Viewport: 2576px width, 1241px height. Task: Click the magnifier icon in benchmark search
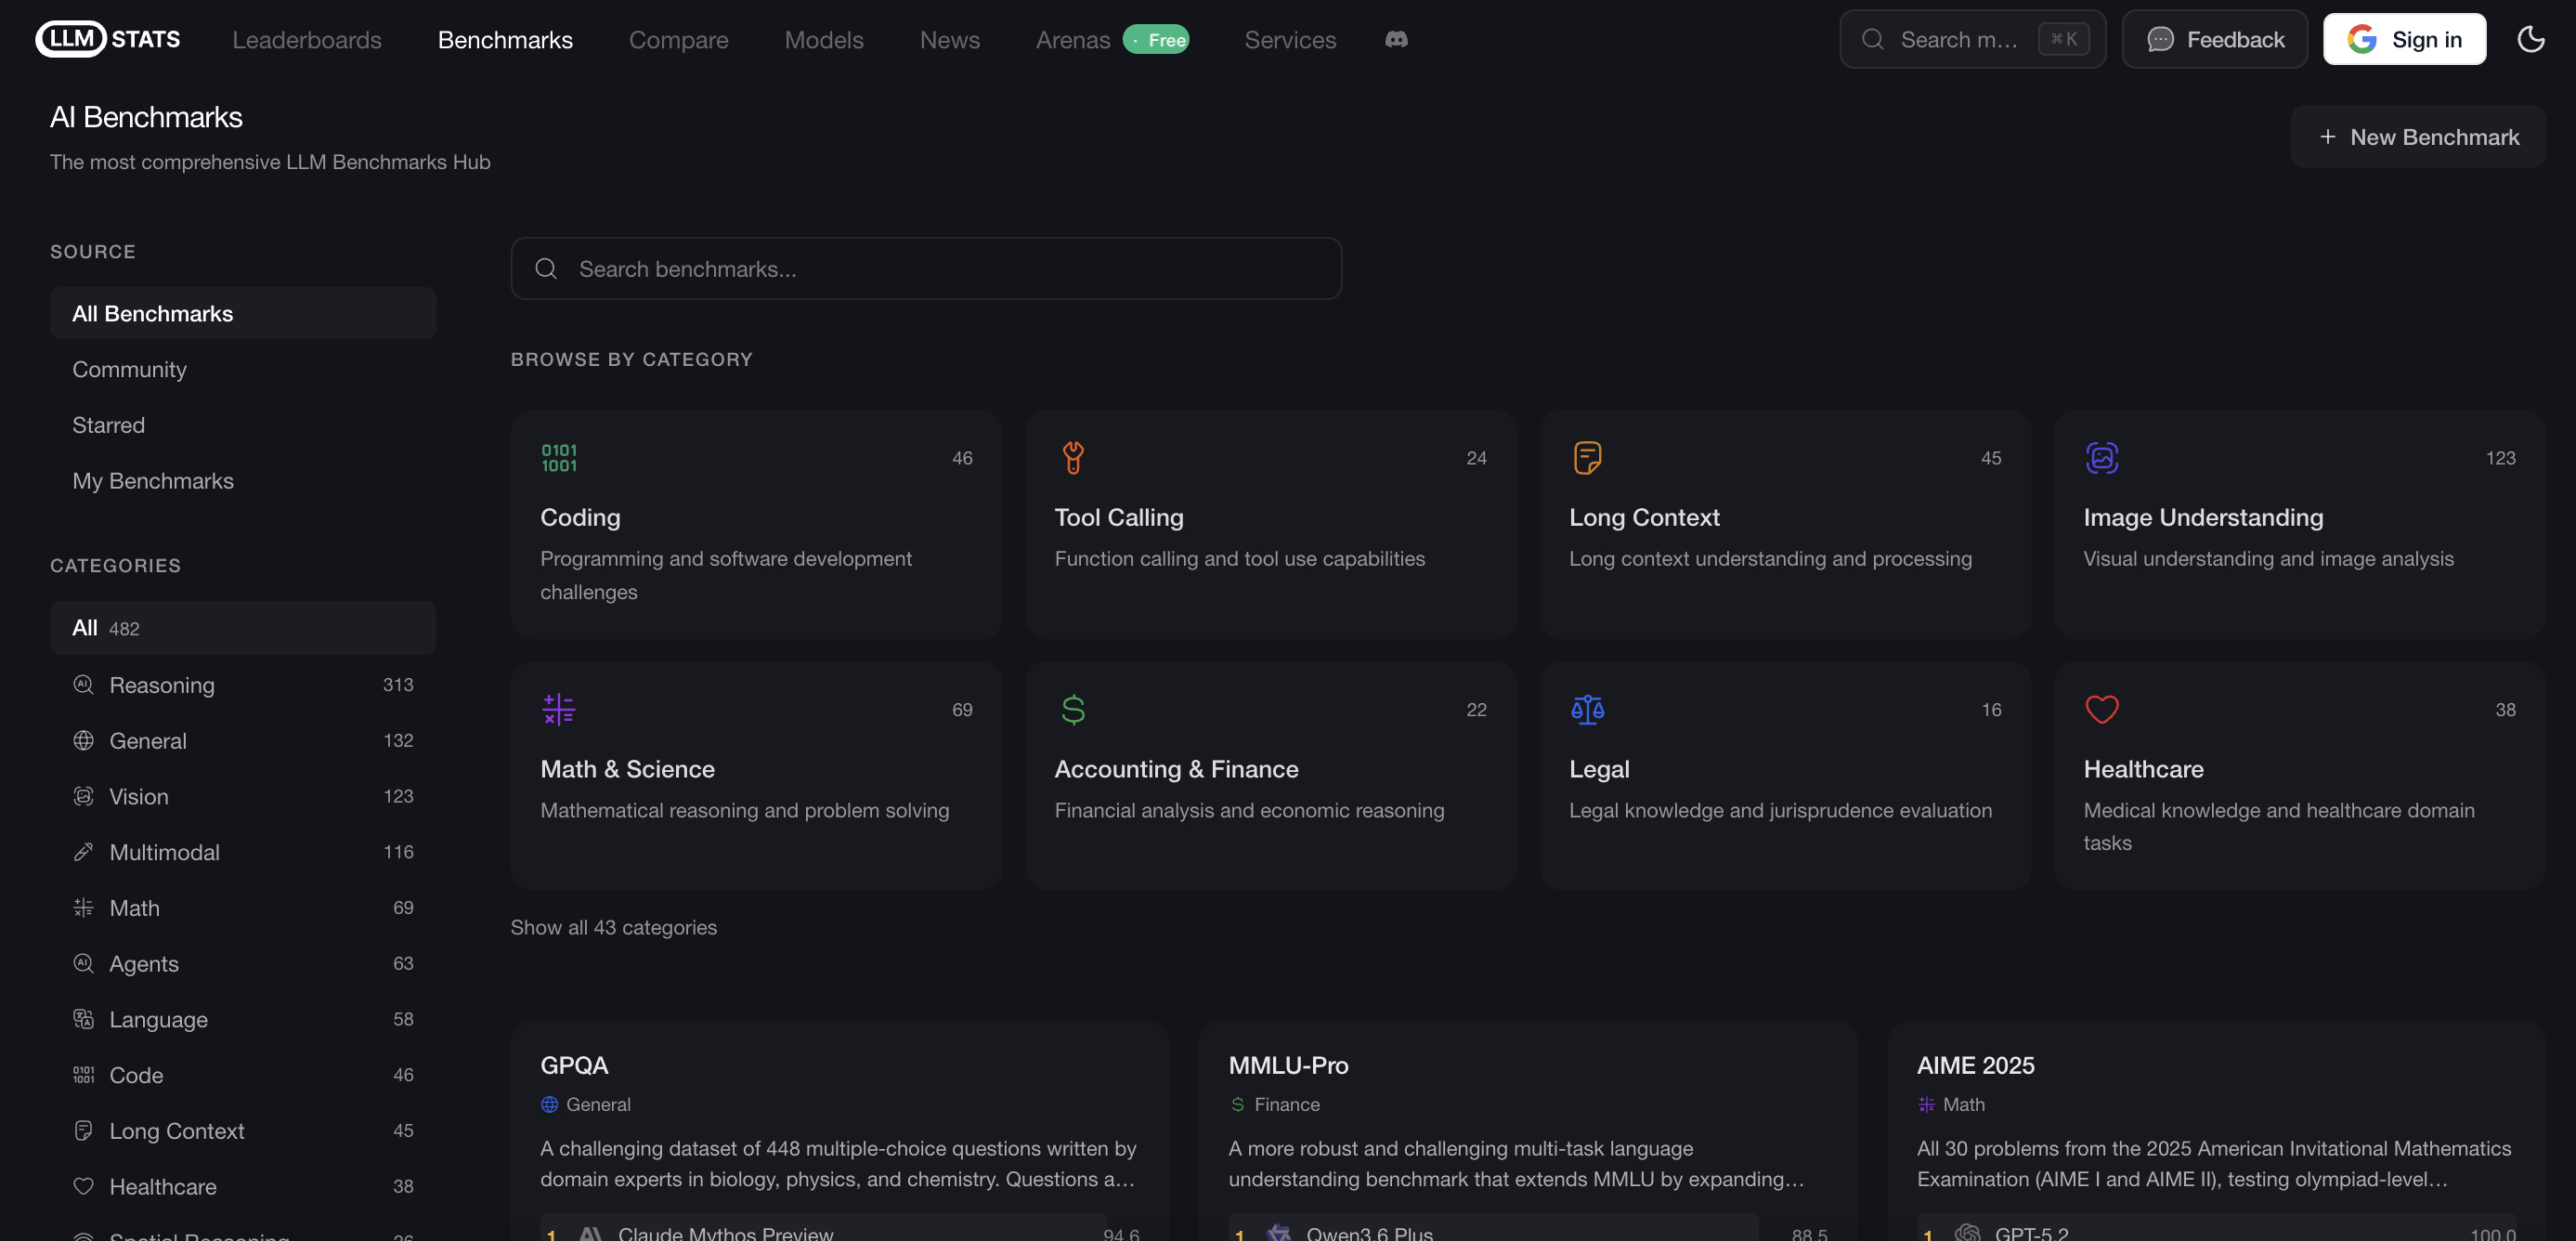click(546, 268)
